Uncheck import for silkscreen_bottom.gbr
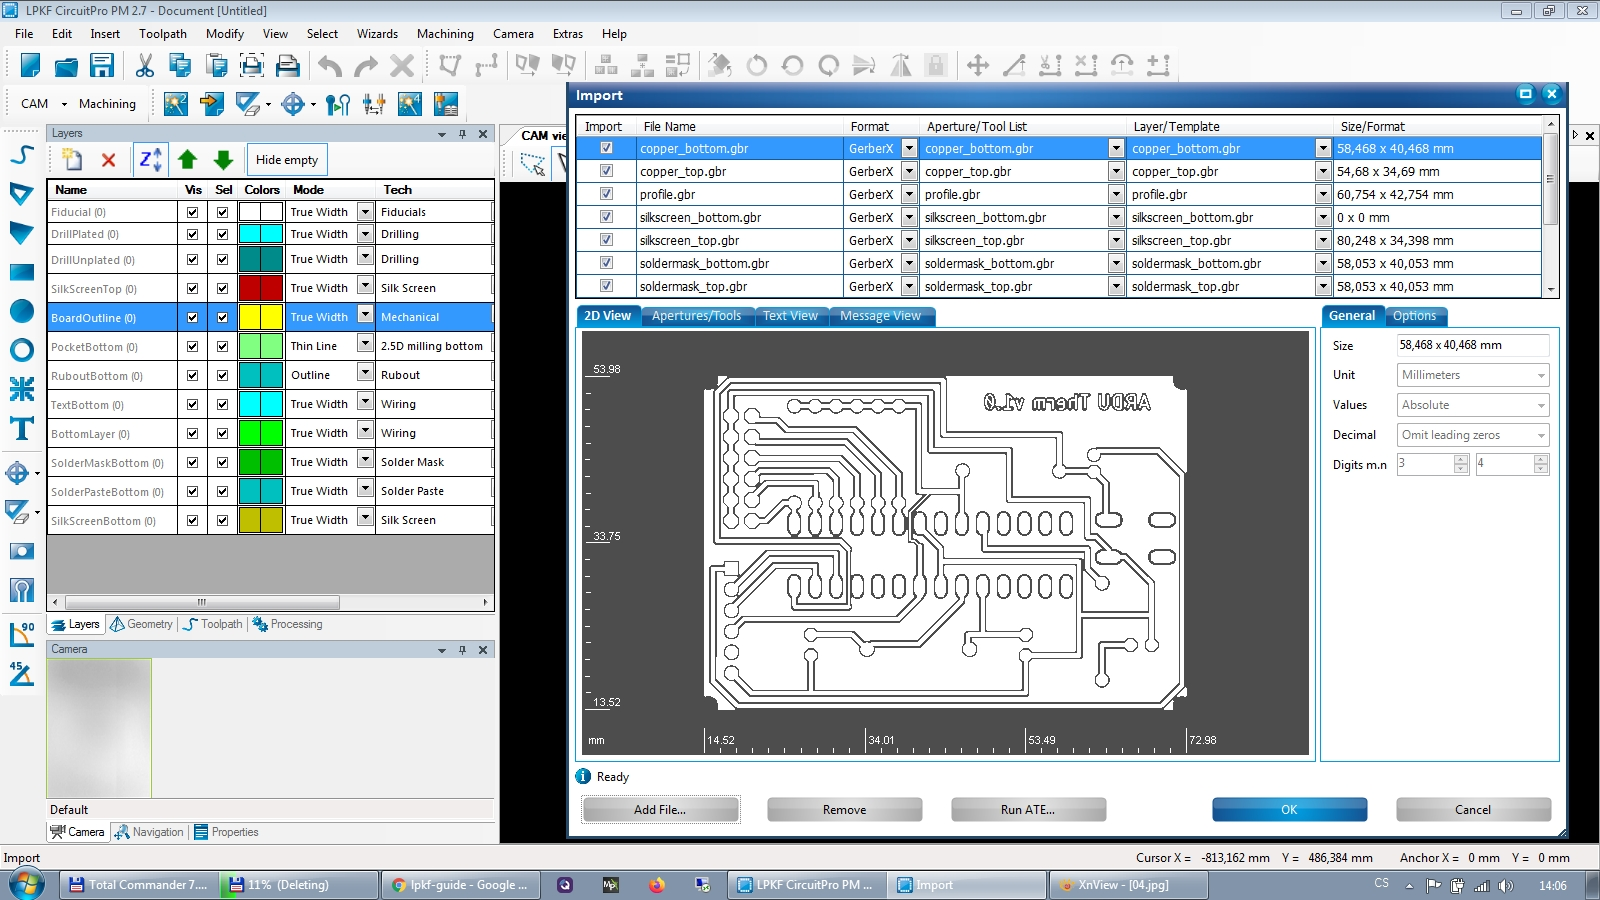The image size is (1600, 900). point(606,217)
